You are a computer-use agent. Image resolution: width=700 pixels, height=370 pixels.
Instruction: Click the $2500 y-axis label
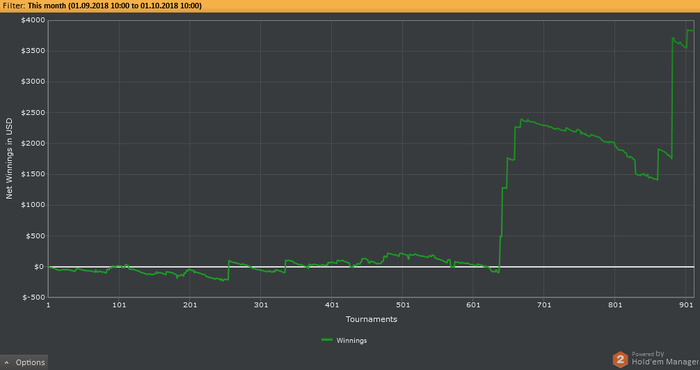click(33, 113)
